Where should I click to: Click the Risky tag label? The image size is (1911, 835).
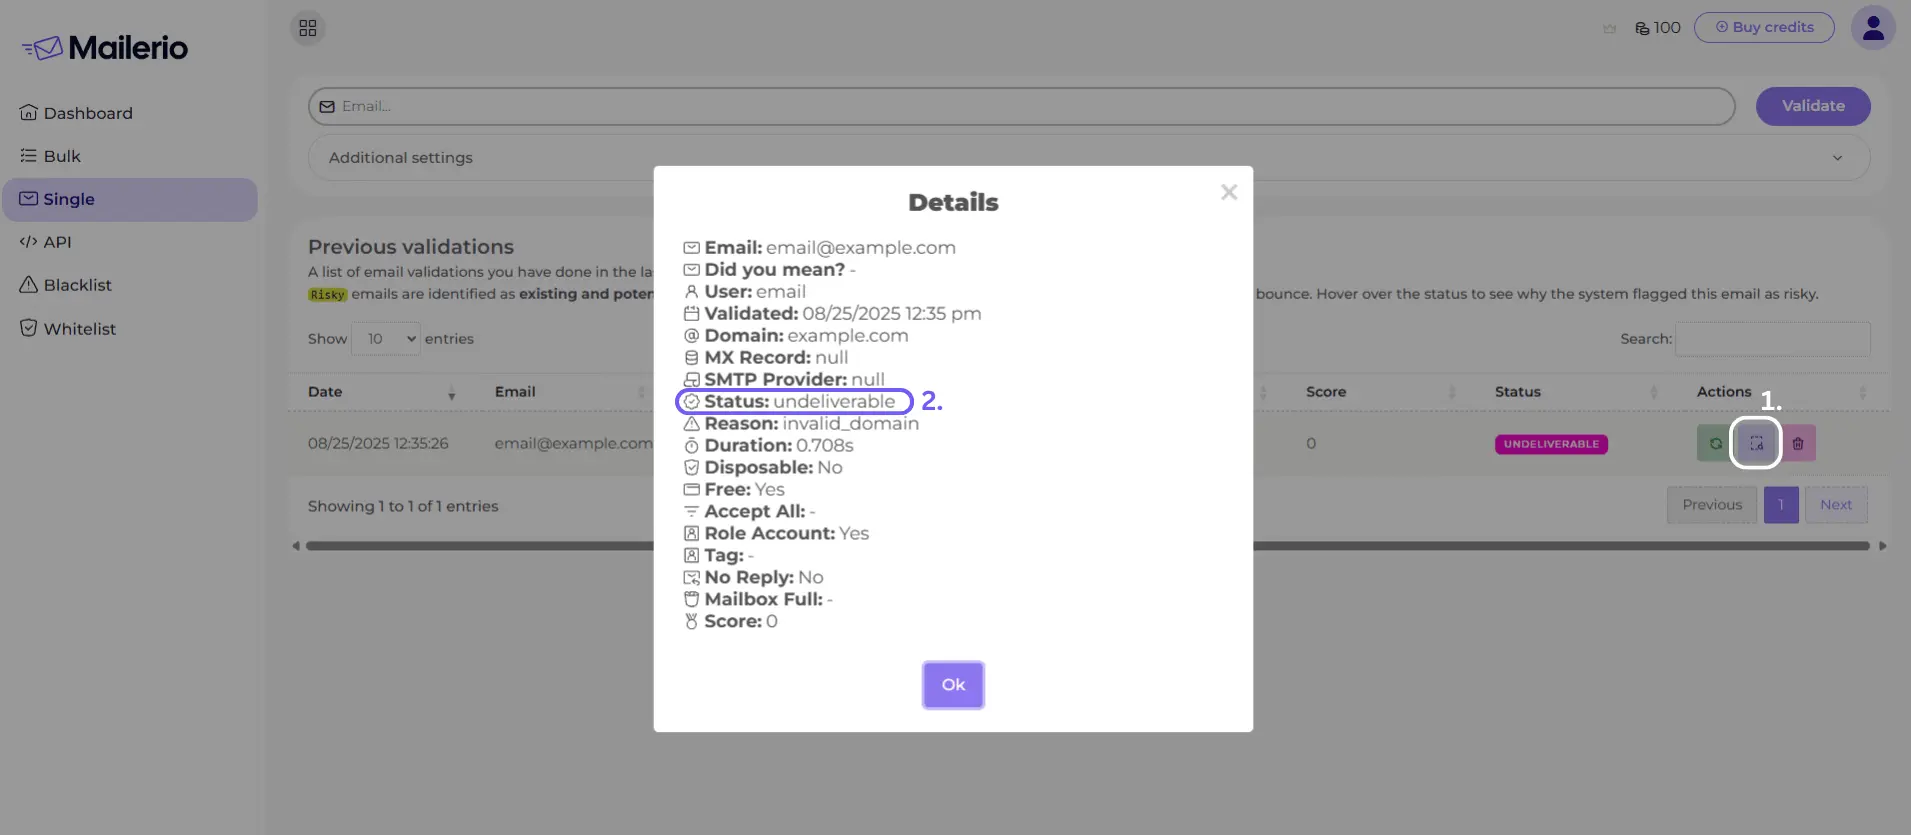(327, 294)
